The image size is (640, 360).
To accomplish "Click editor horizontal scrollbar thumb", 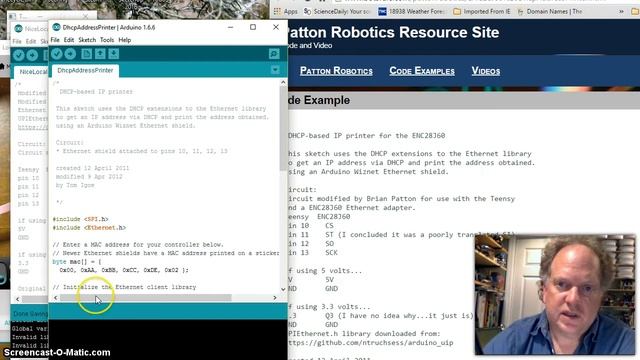I will pos(146,298).
